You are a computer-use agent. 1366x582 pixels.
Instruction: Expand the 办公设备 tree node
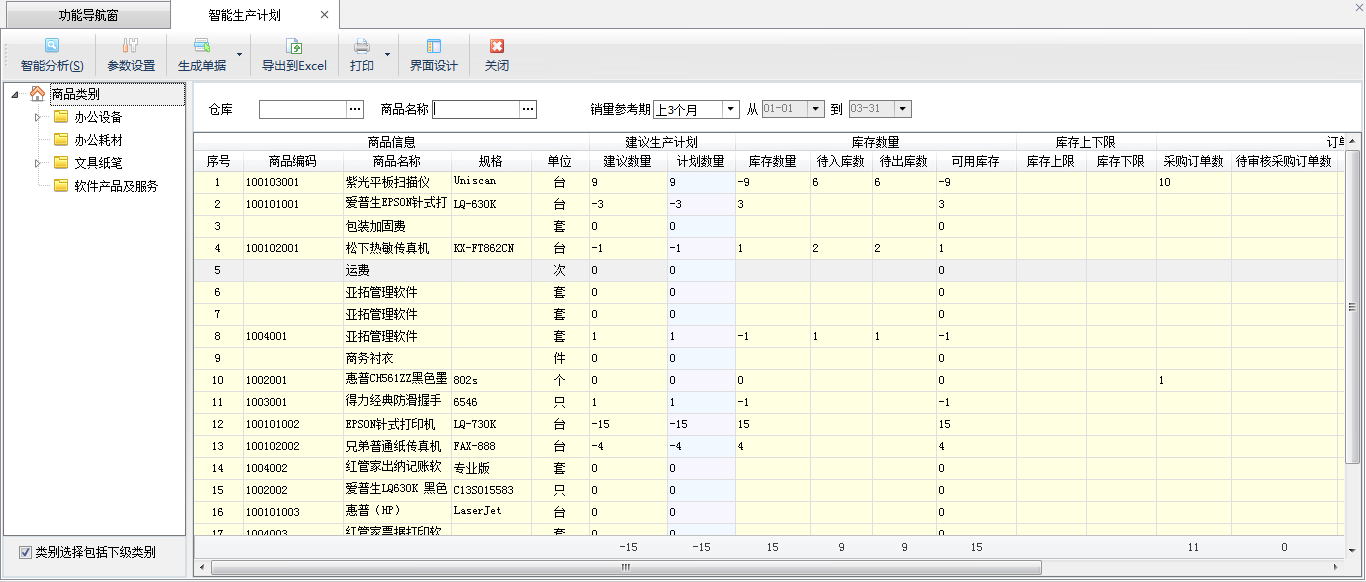pos(38,117)
